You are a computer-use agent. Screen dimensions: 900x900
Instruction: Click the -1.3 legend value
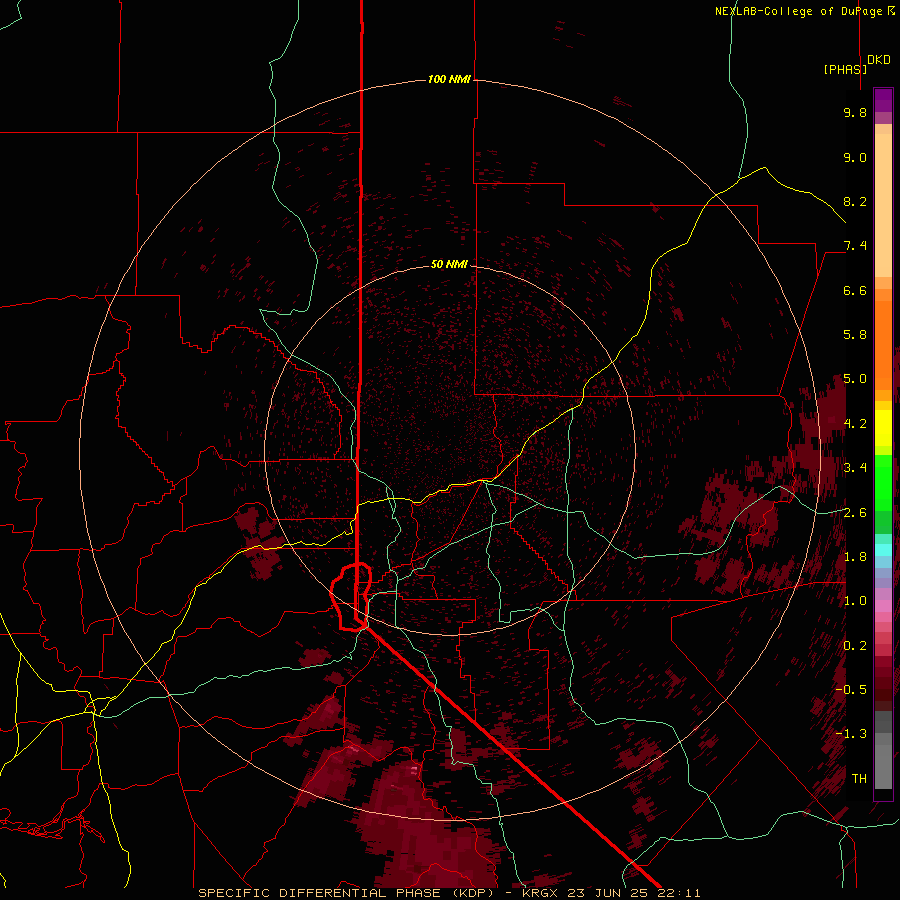click(851, 734)
